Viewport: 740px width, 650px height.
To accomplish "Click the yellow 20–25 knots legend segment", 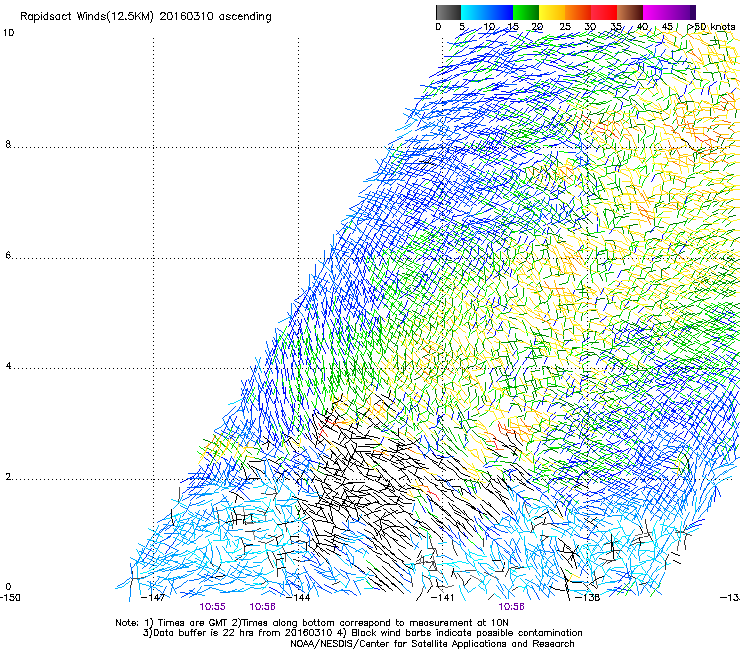I will click(x=552, y=12).
